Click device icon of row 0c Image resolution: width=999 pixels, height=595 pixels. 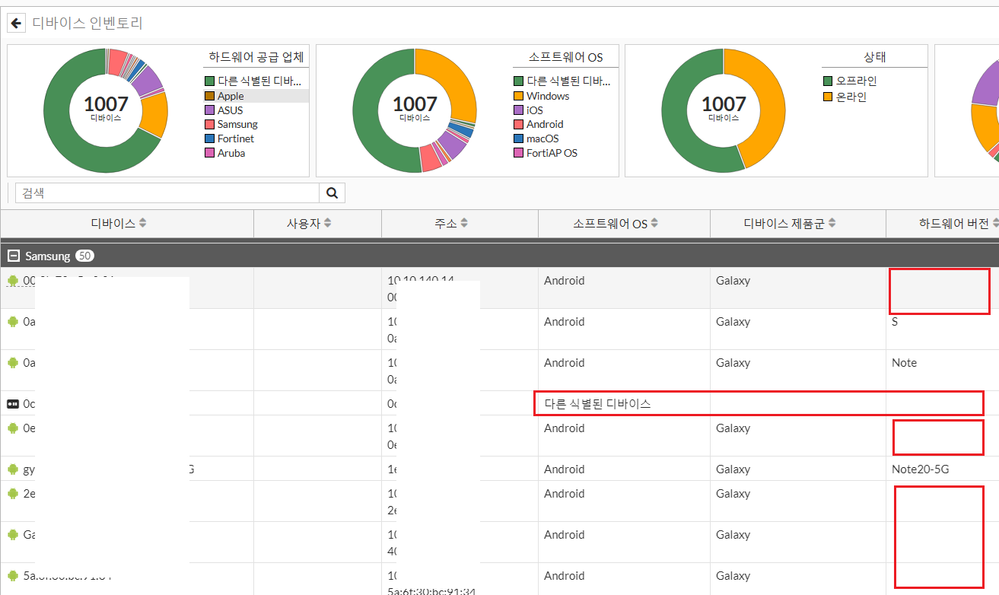click(13, 404)
